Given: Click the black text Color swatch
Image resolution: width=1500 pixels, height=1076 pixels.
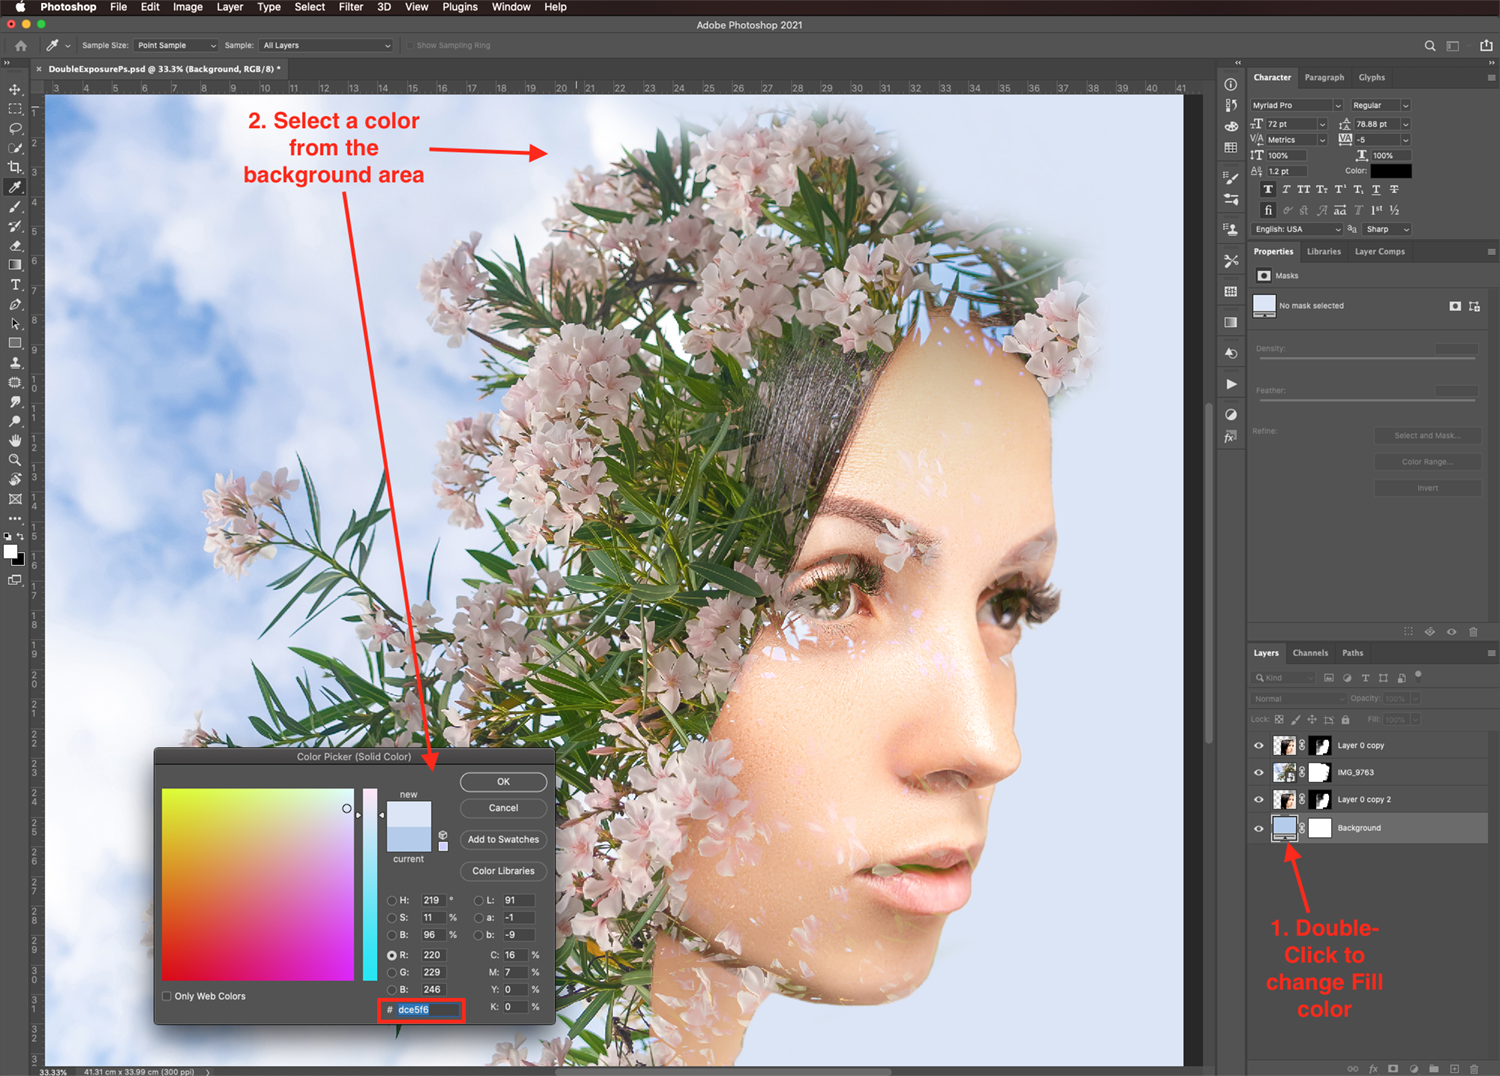Looking at the screenshot, I should click(x=1390, y=171).
